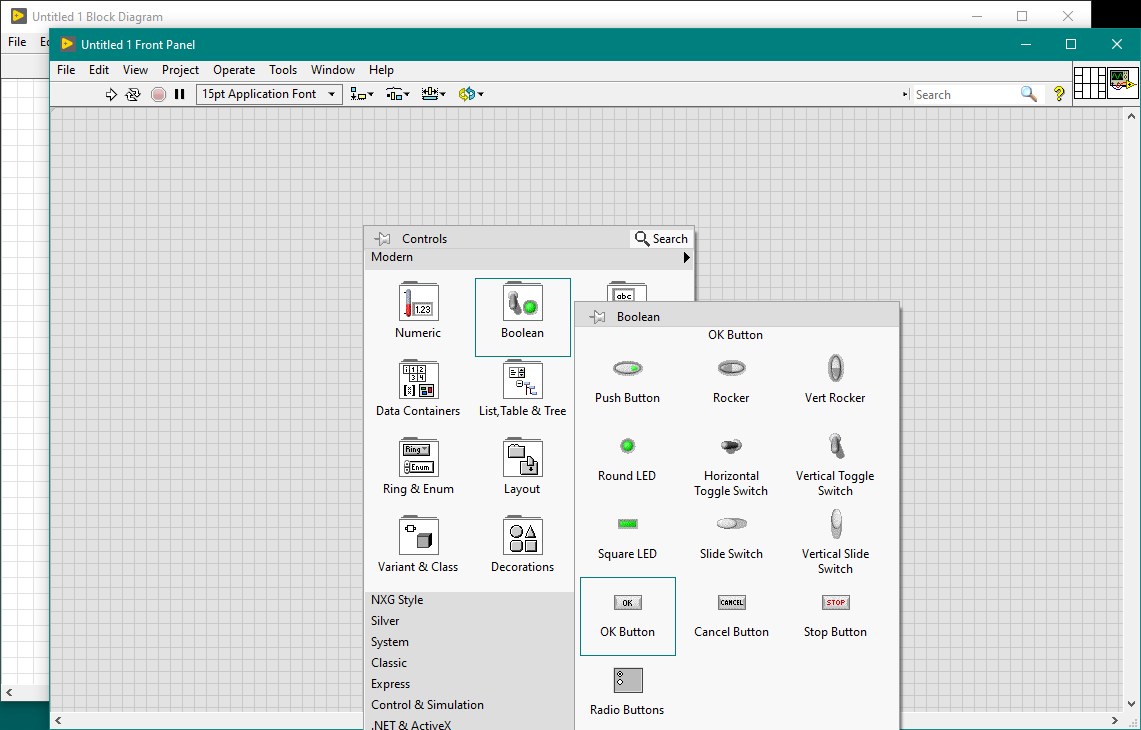Screen dimensions: 1141x730
Task: Expand the Modern palette category arrow
Action: click(687, 257)
